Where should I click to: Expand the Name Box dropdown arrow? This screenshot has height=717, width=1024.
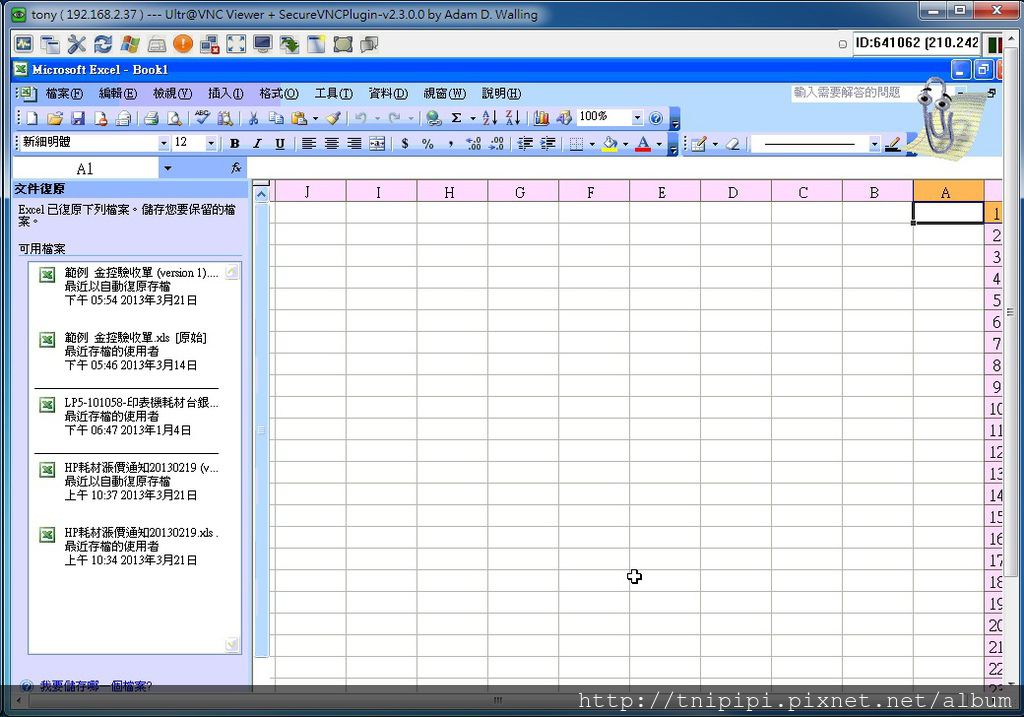(x=168, y=168)
